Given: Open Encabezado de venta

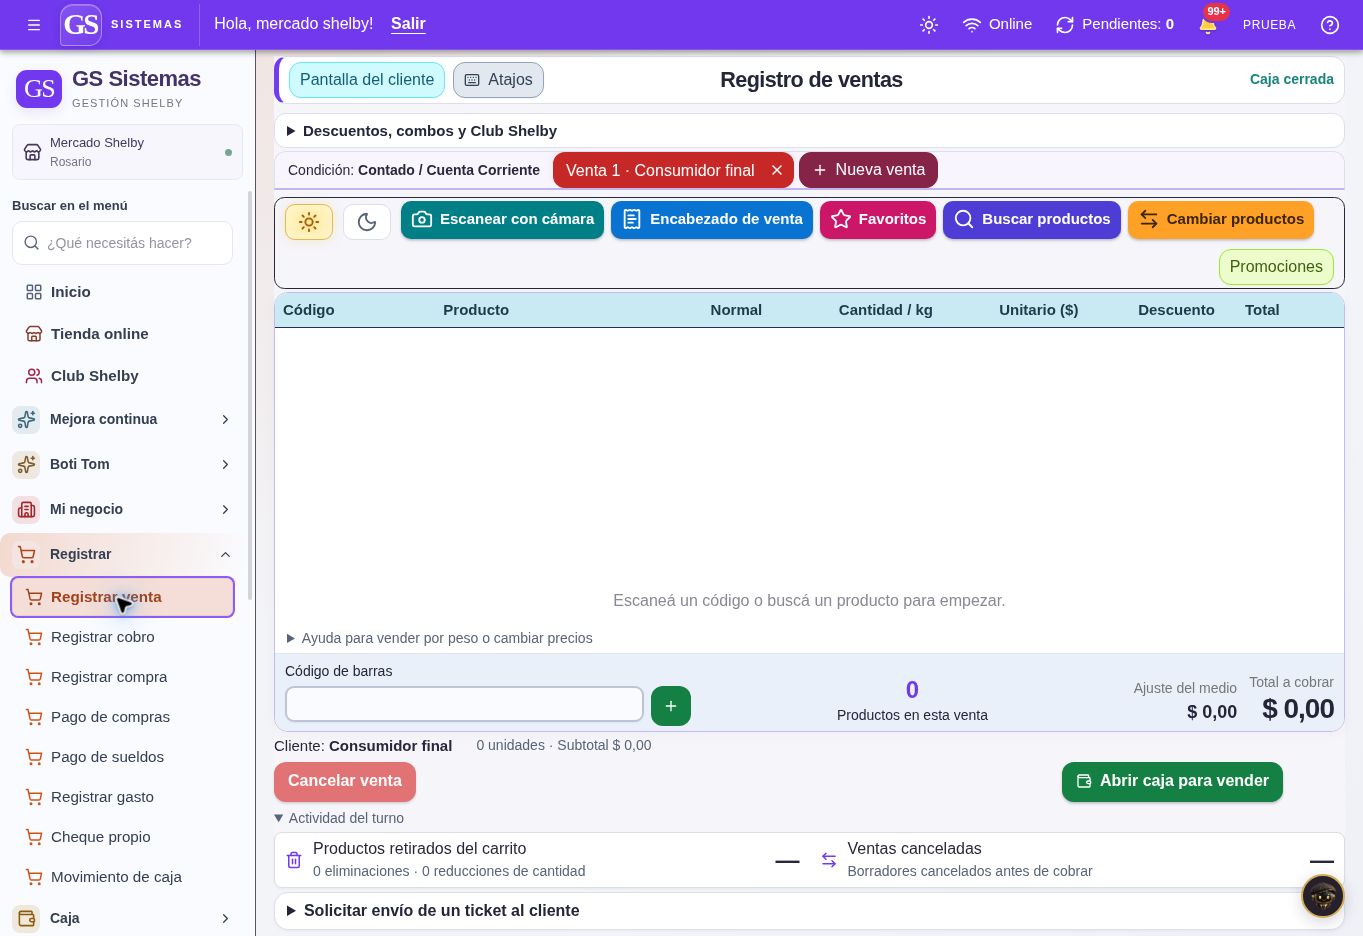Looking at the screenshot, I should (712, 220).
